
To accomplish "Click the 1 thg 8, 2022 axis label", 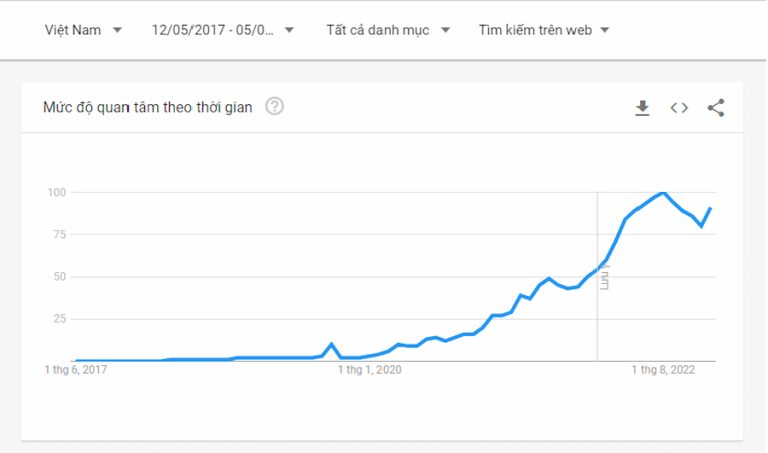I will click(663, 370).
